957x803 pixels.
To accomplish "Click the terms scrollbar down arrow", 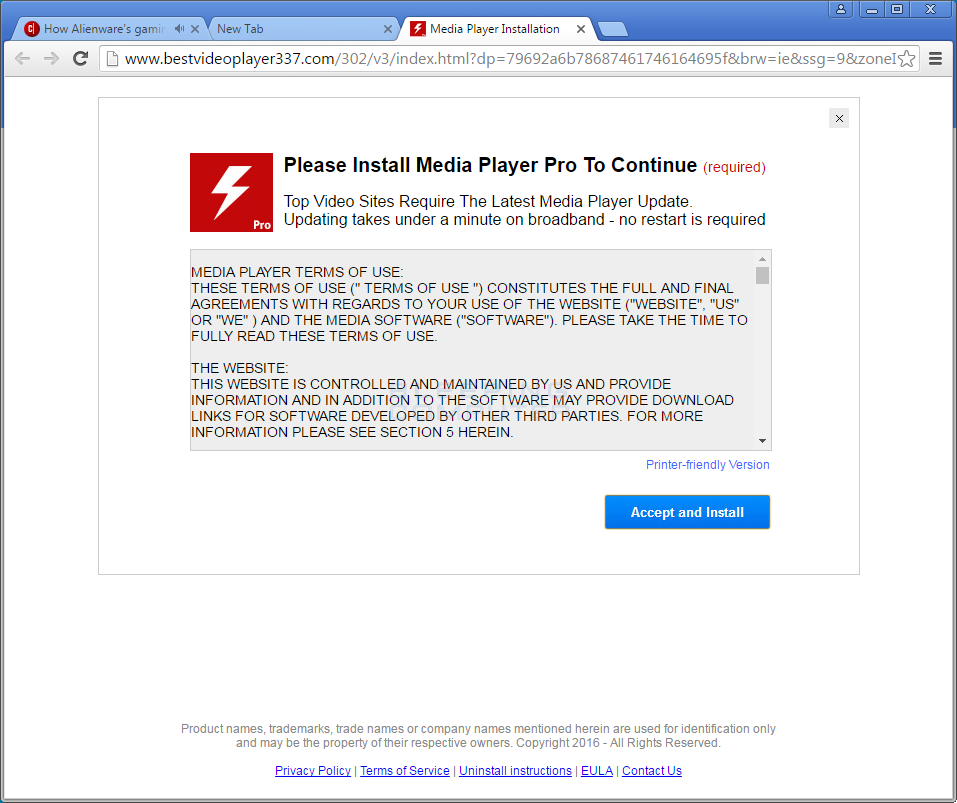I will point(762,441).
